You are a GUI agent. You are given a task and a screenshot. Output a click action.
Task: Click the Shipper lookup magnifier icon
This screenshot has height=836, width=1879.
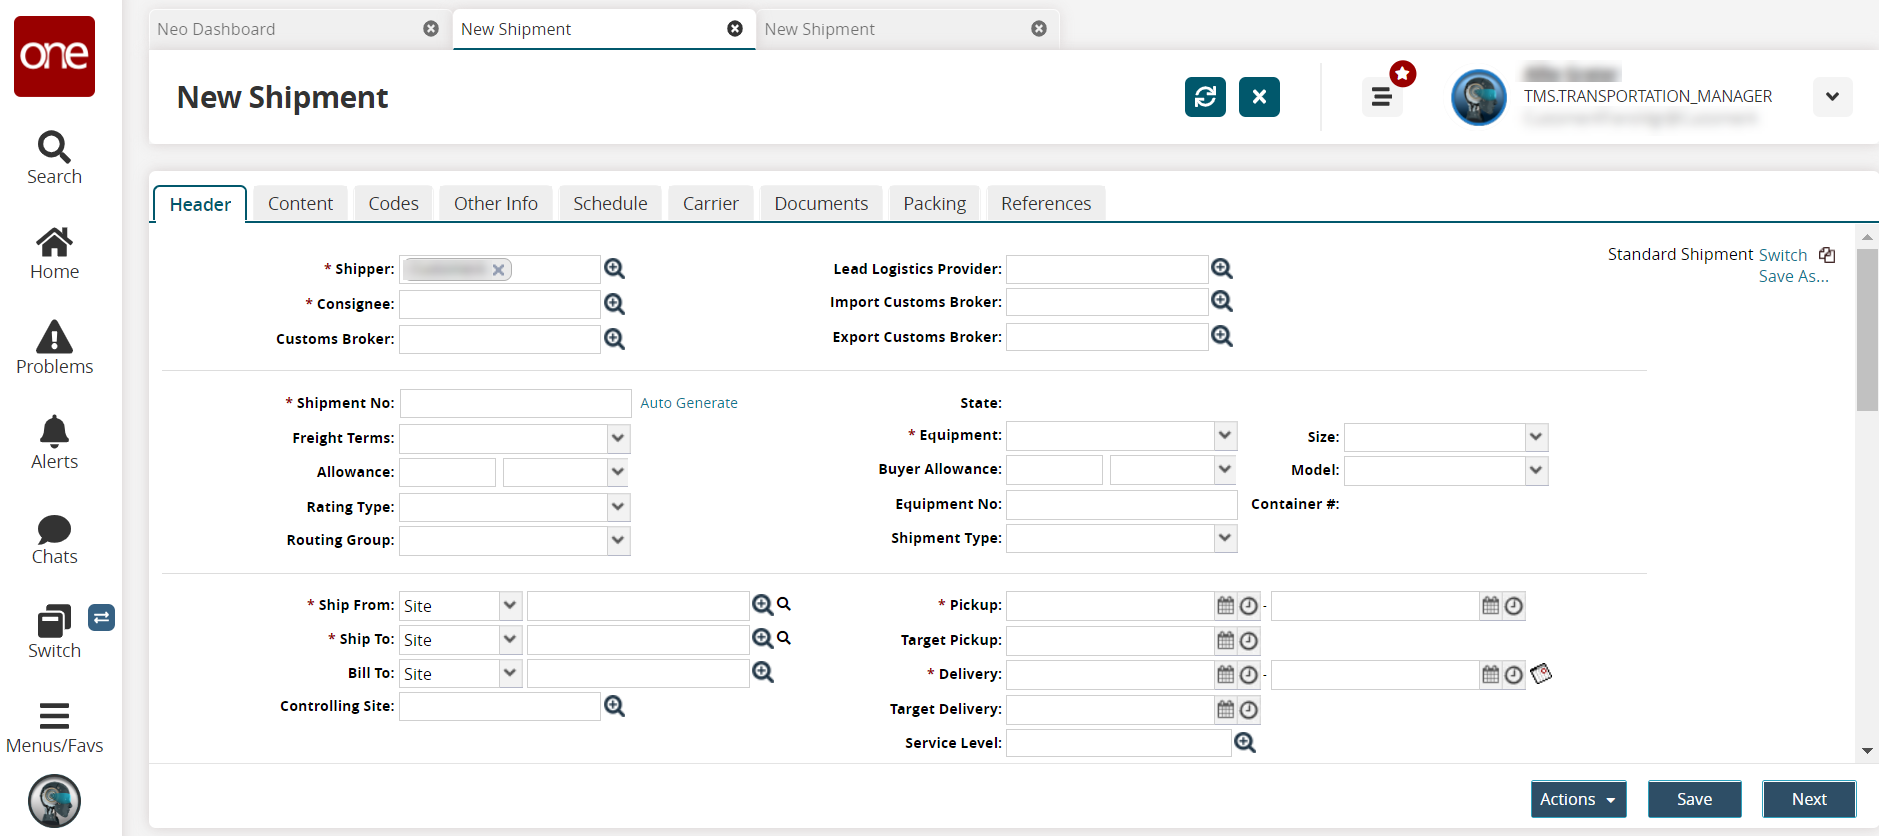pyautogui.click(x=614, y=269)
